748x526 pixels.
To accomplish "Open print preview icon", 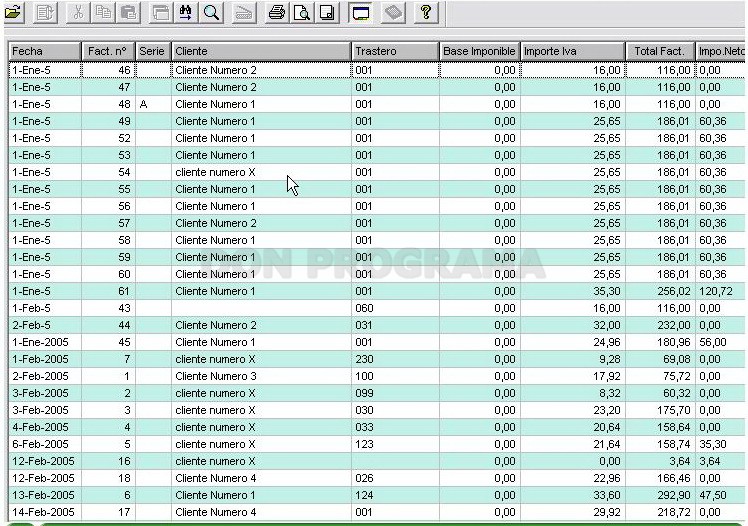I will (x=302, y=12).
